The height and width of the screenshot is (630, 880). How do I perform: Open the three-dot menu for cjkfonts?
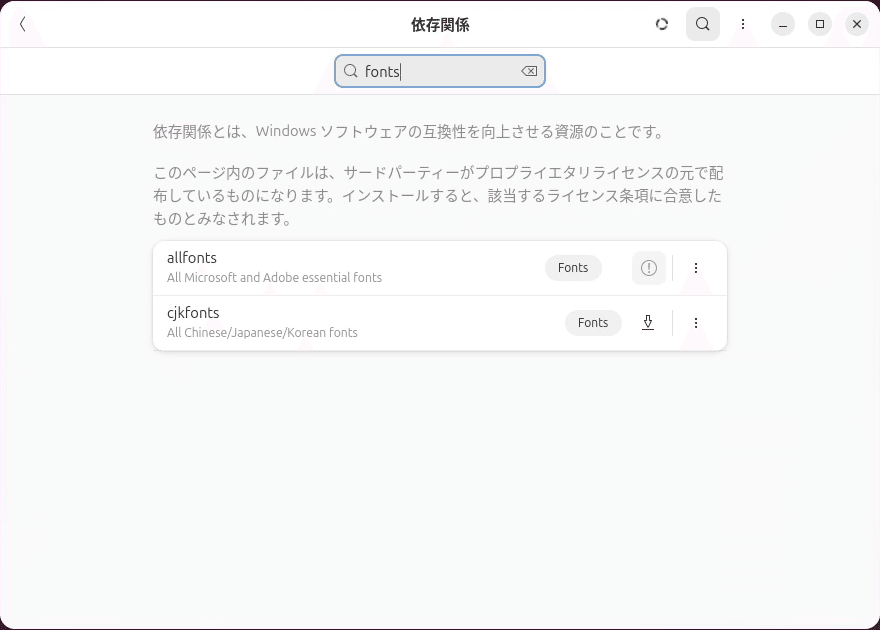(x=696, y=323)
